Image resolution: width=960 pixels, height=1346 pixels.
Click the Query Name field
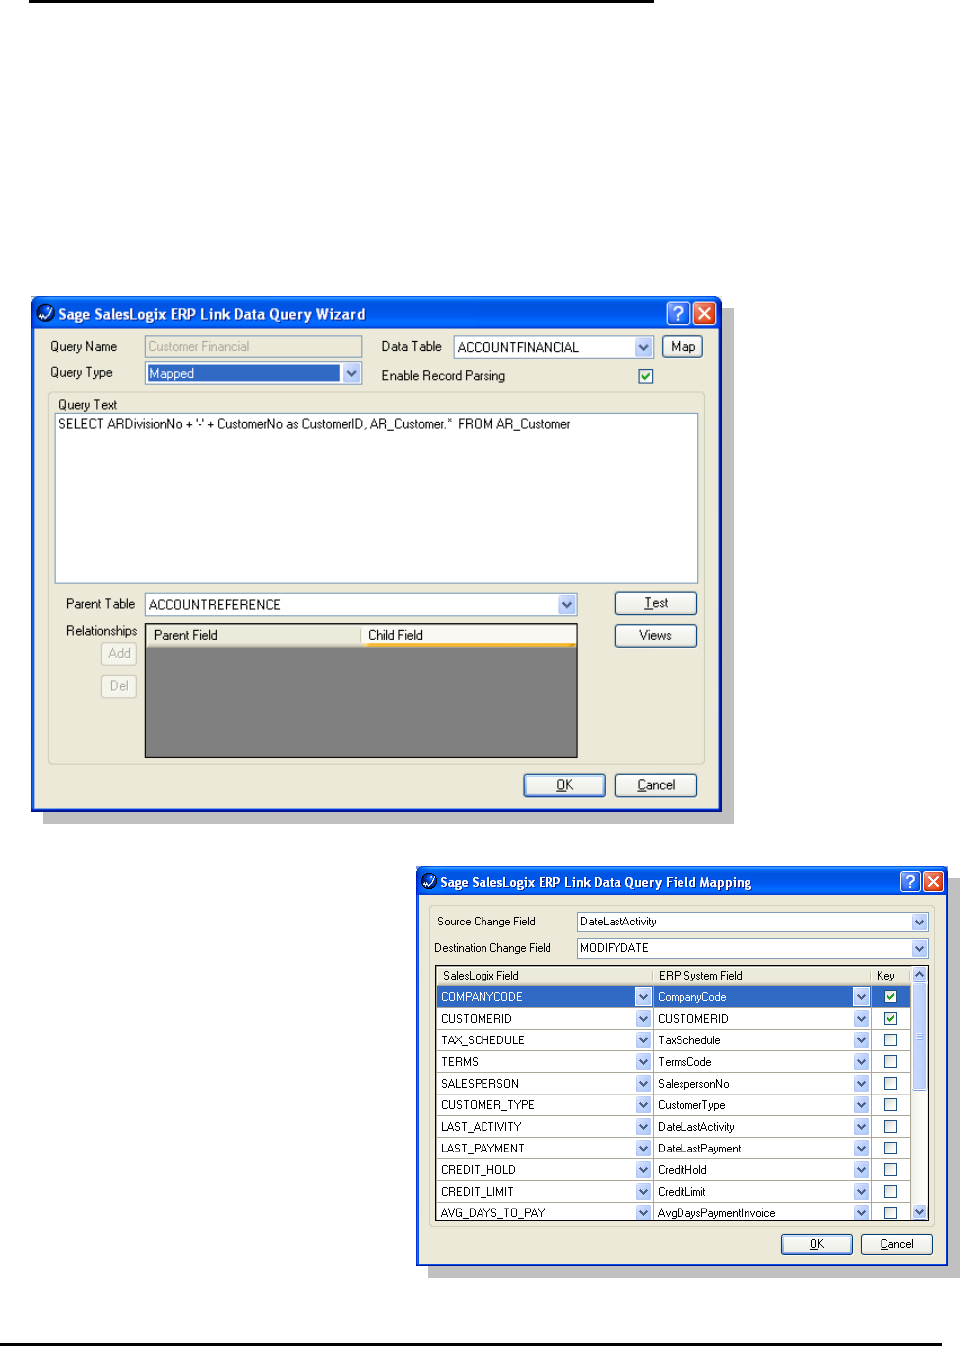254,346
